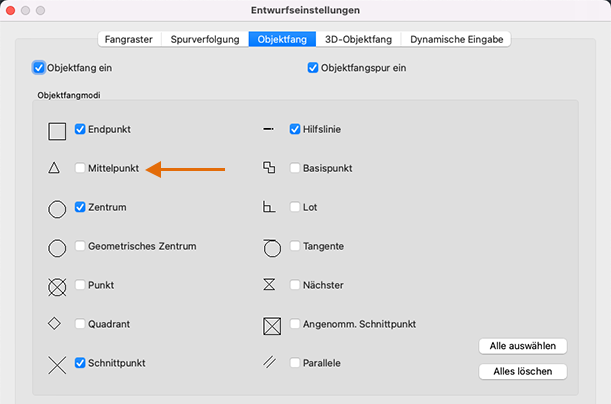
Task: Toggle the Objektfangspur ein checkbox
Action: pyautogui.click(x=314, y=68)
